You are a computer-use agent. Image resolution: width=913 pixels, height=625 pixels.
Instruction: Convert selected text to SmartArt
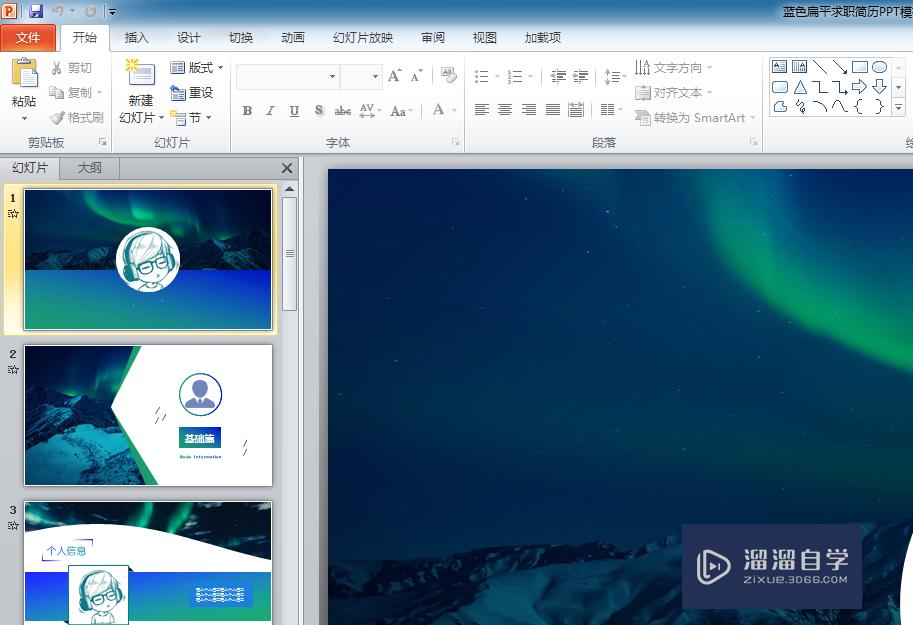coord(693,117)
